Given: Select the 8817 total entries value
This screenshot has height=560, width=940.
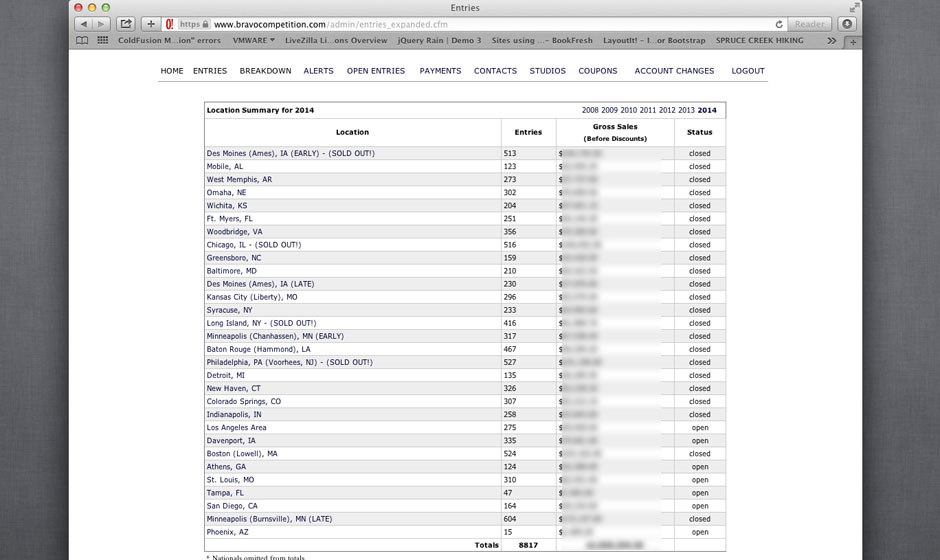Looking at the screenshot, I should [528, 545].
